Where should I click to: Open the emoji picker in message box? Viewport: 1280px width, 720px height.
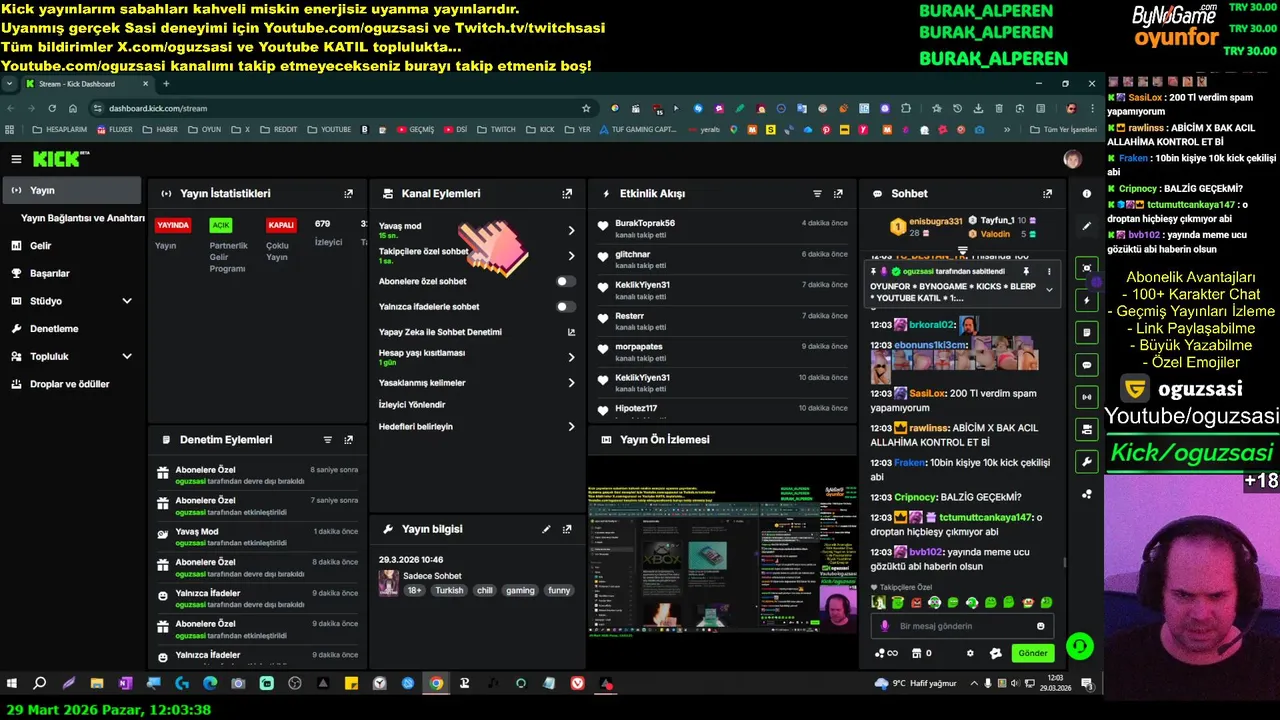[x=1041, y=626]
